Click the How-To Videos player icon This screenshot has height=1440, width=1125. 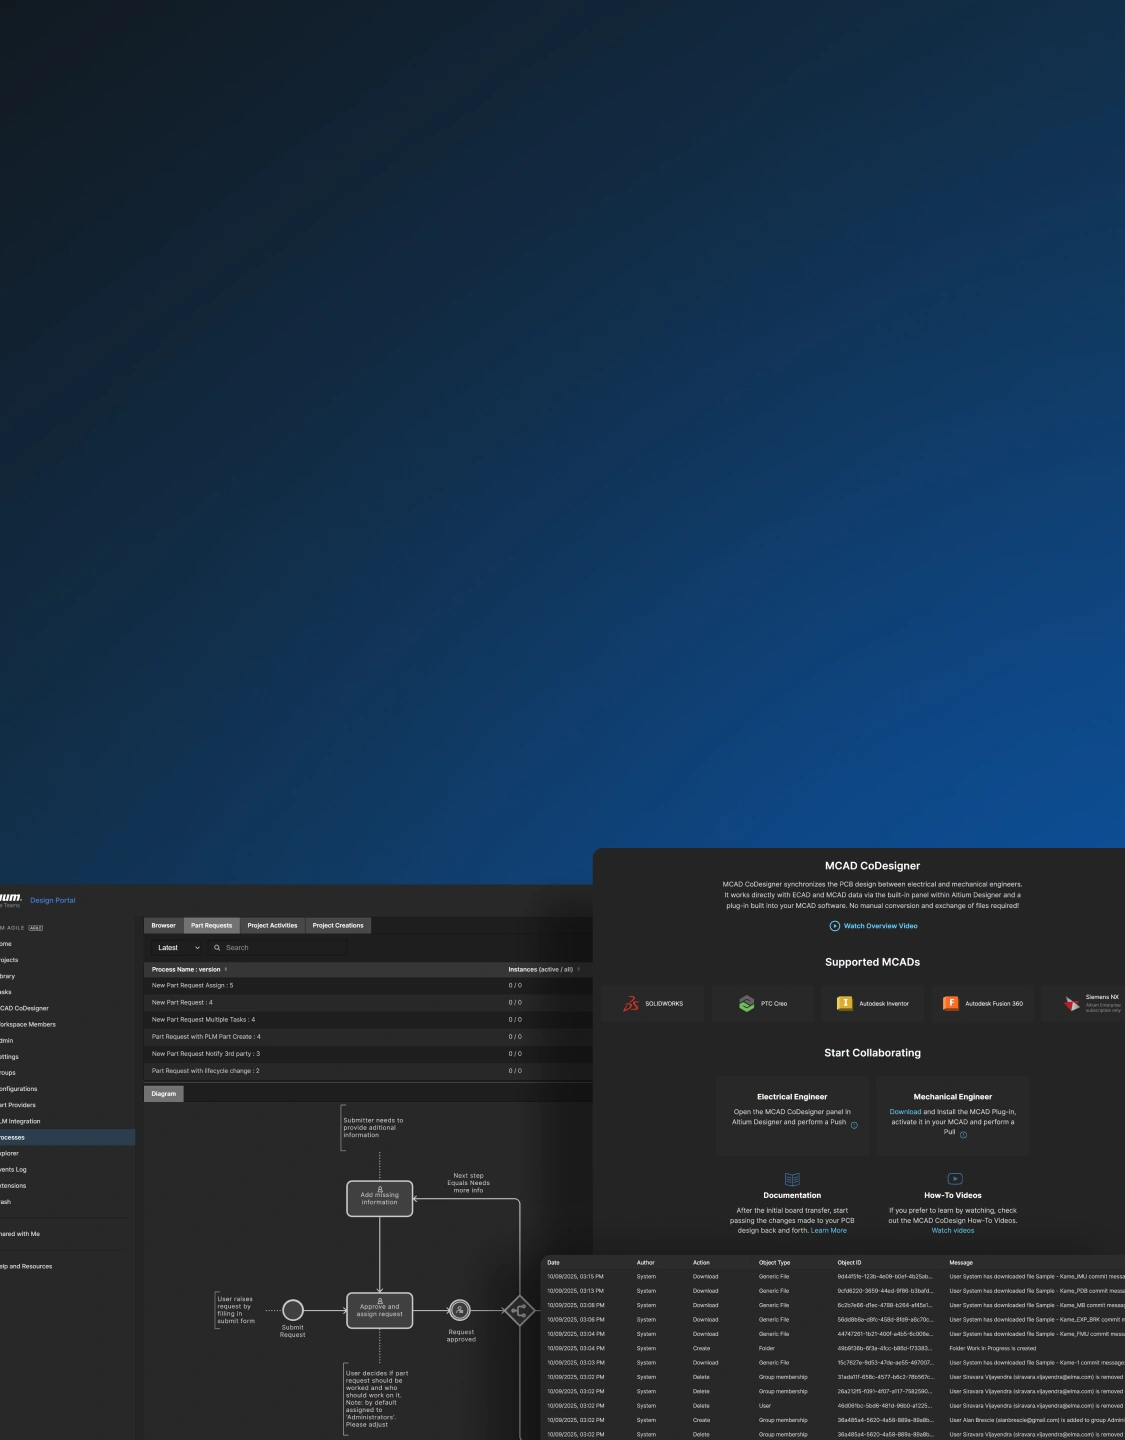coord(954,1179)
